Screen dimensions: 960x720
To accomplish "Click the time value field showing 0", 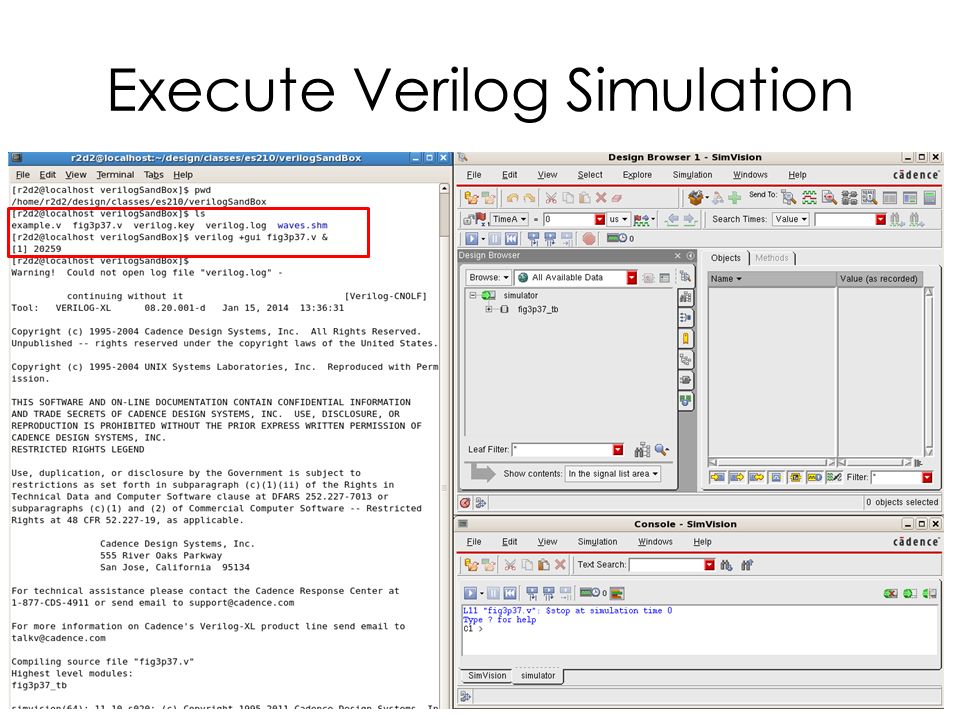I will [569, 219].
